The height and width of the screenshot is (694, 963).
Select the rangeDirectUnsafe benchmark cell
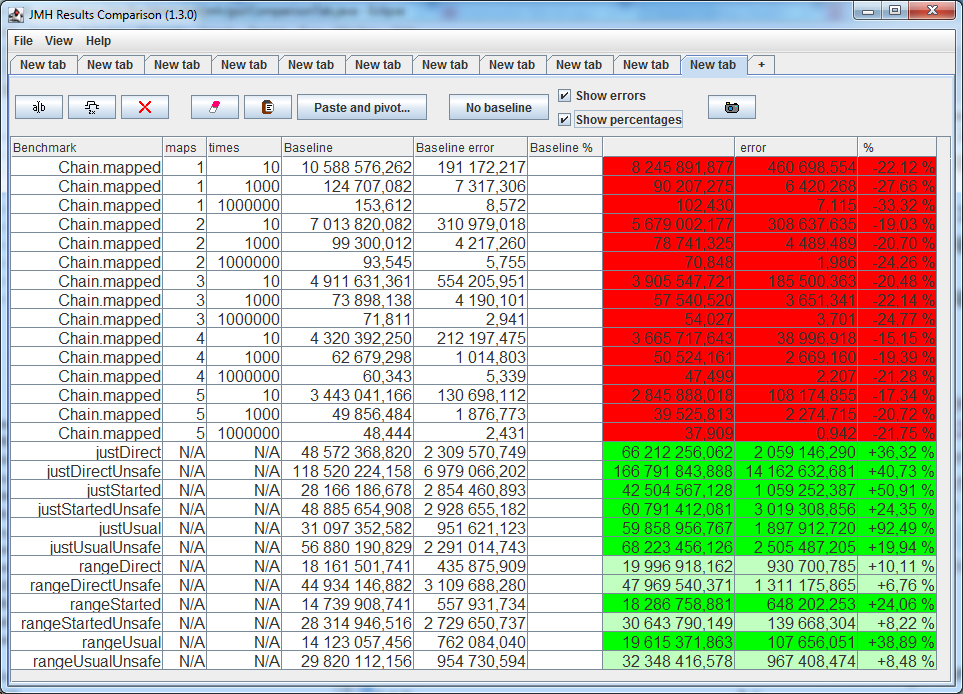click(x=87, y=585)
